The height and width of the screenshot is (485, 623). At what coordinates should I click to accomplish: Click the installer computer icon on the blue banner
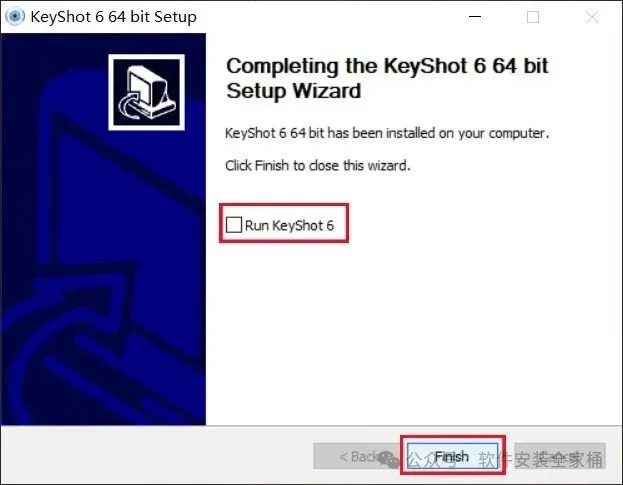pos(146,92)
